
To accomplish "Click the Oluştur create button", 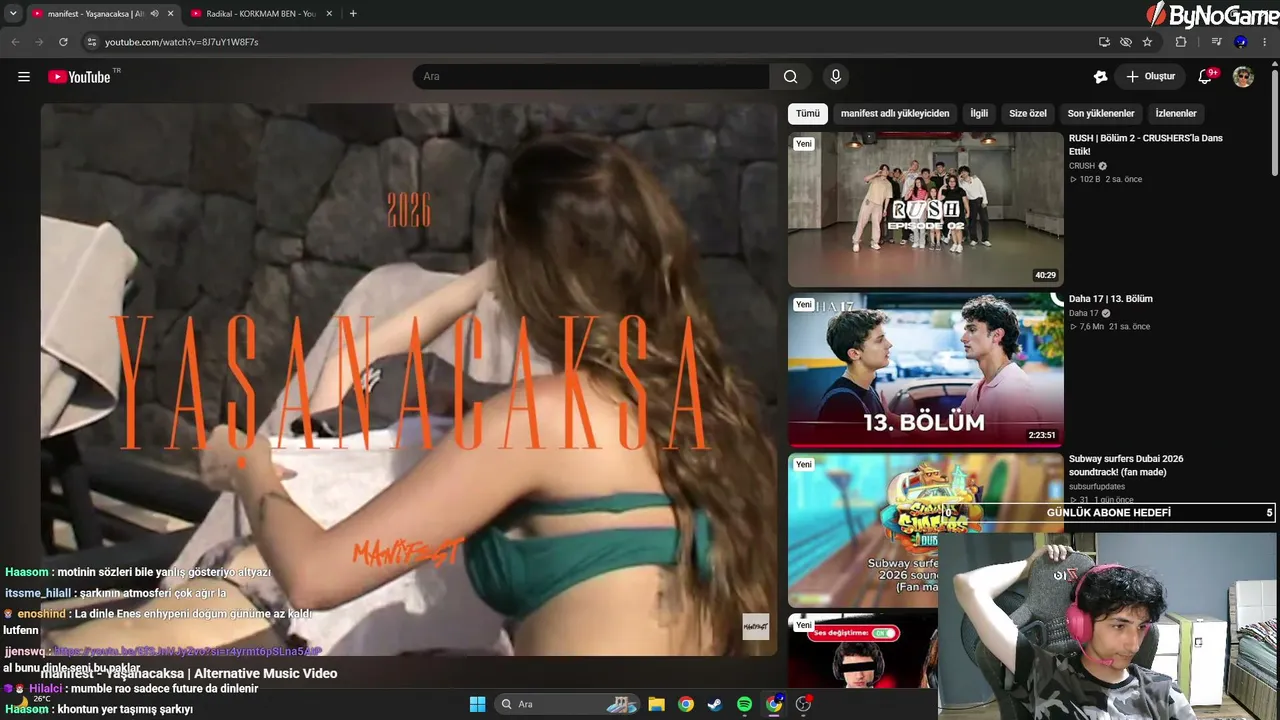I will (x=1150, y=77).
